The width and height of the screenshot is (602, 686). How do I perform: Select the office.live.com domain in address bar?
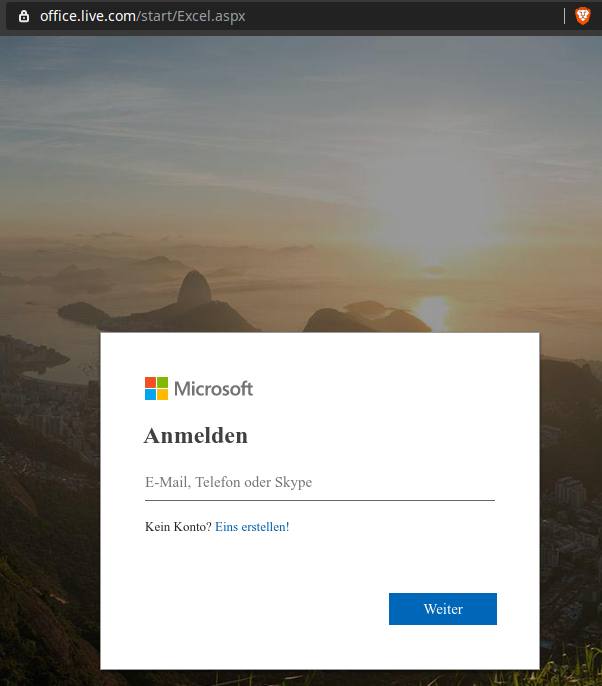[x=88, y=16]
